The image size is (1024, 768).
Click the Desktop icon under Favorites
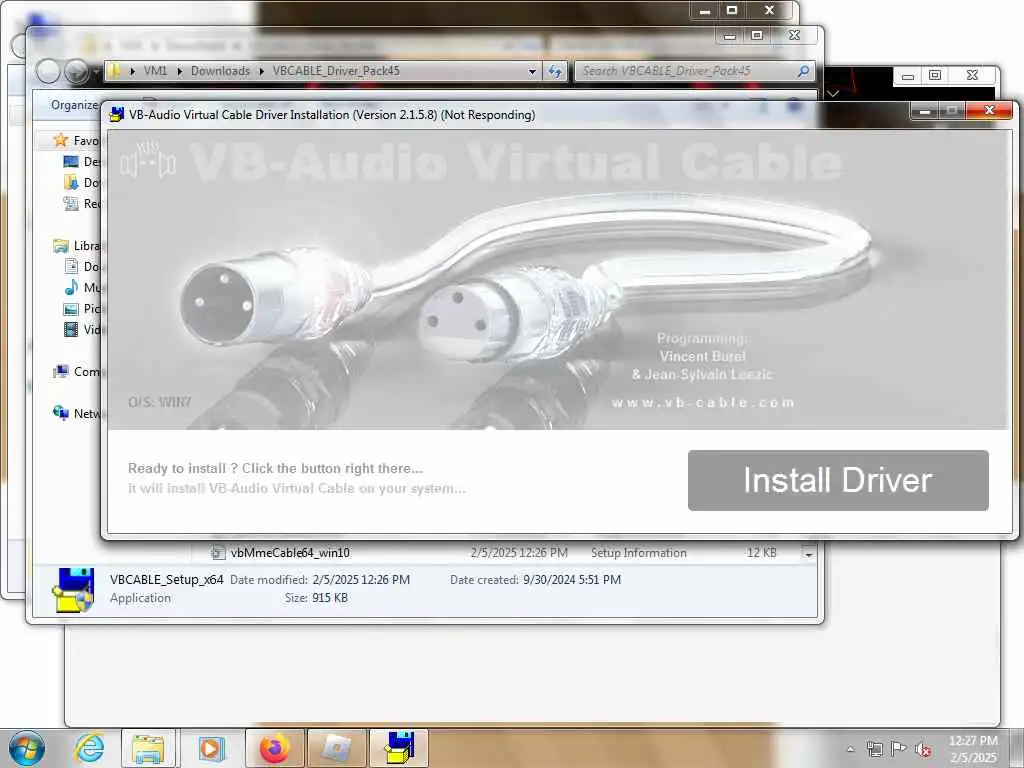pyautogui.click(x=71, y=161)
